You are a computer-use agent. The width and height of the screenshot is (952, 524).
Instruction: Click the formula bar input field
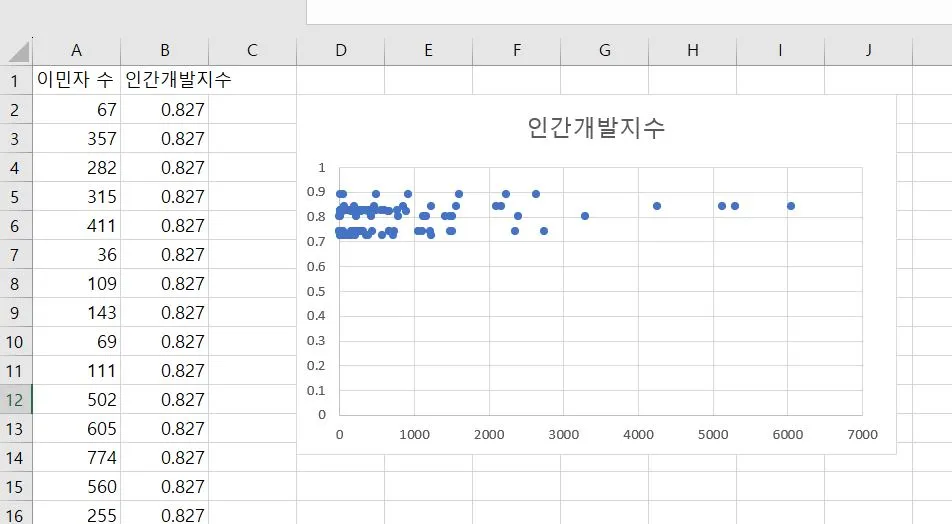tap(629, 12)
